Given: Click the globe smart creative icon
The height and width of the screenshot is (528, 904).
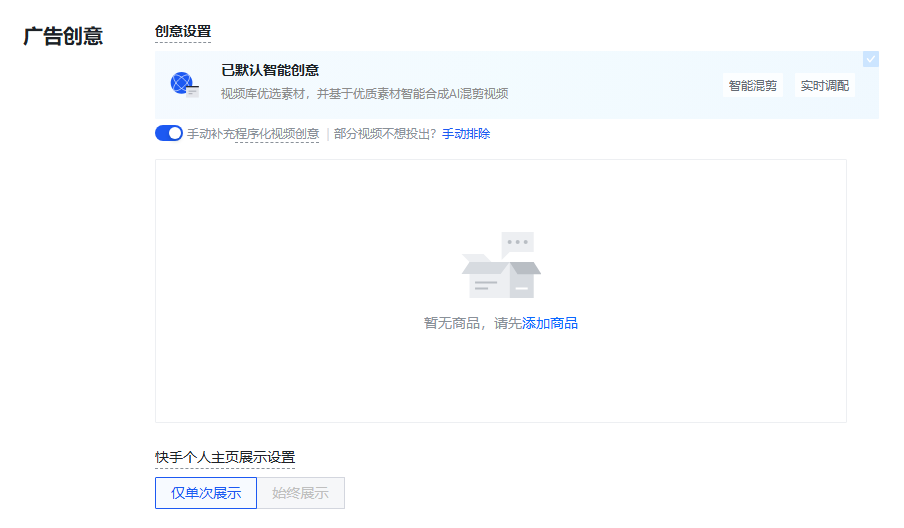Looking at the screenshot, I should tap(184, 85).
